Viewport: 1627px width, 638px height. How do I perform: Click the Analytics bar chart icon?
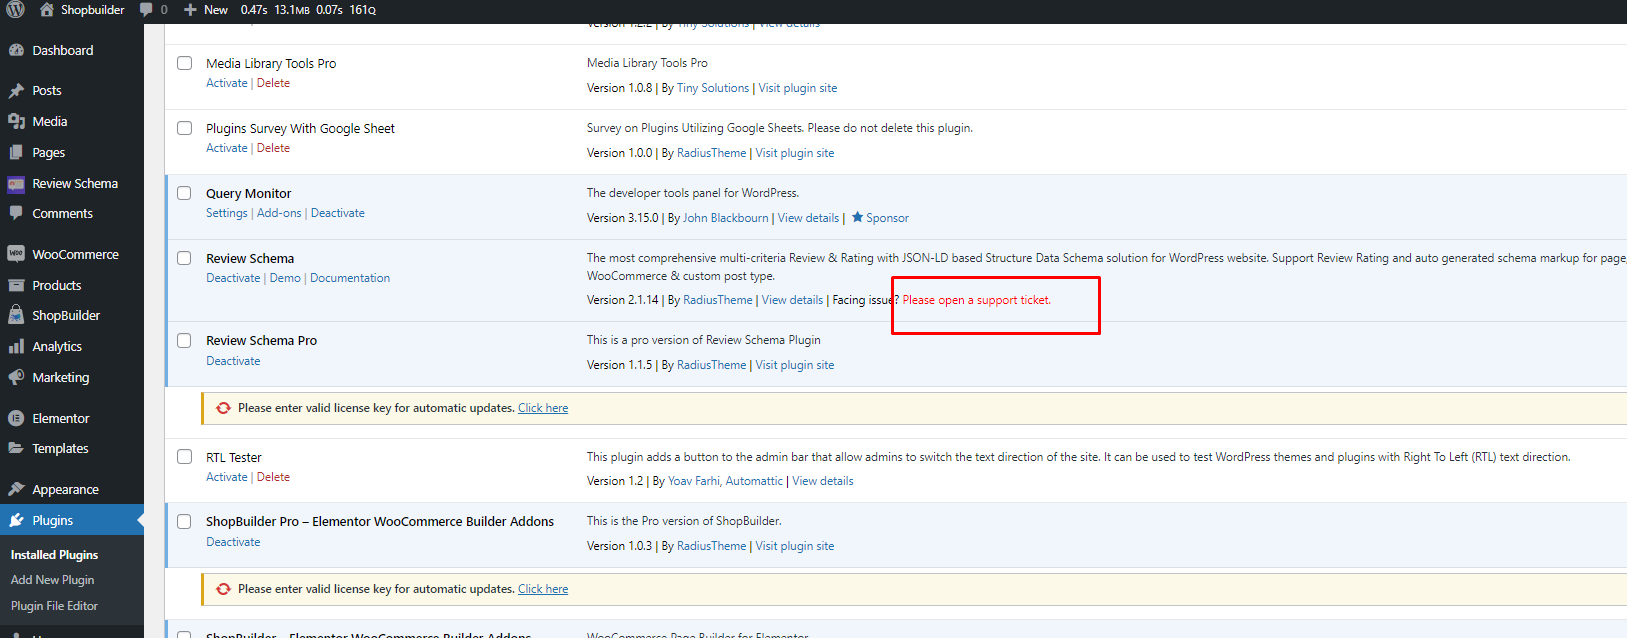coord(16,346)
